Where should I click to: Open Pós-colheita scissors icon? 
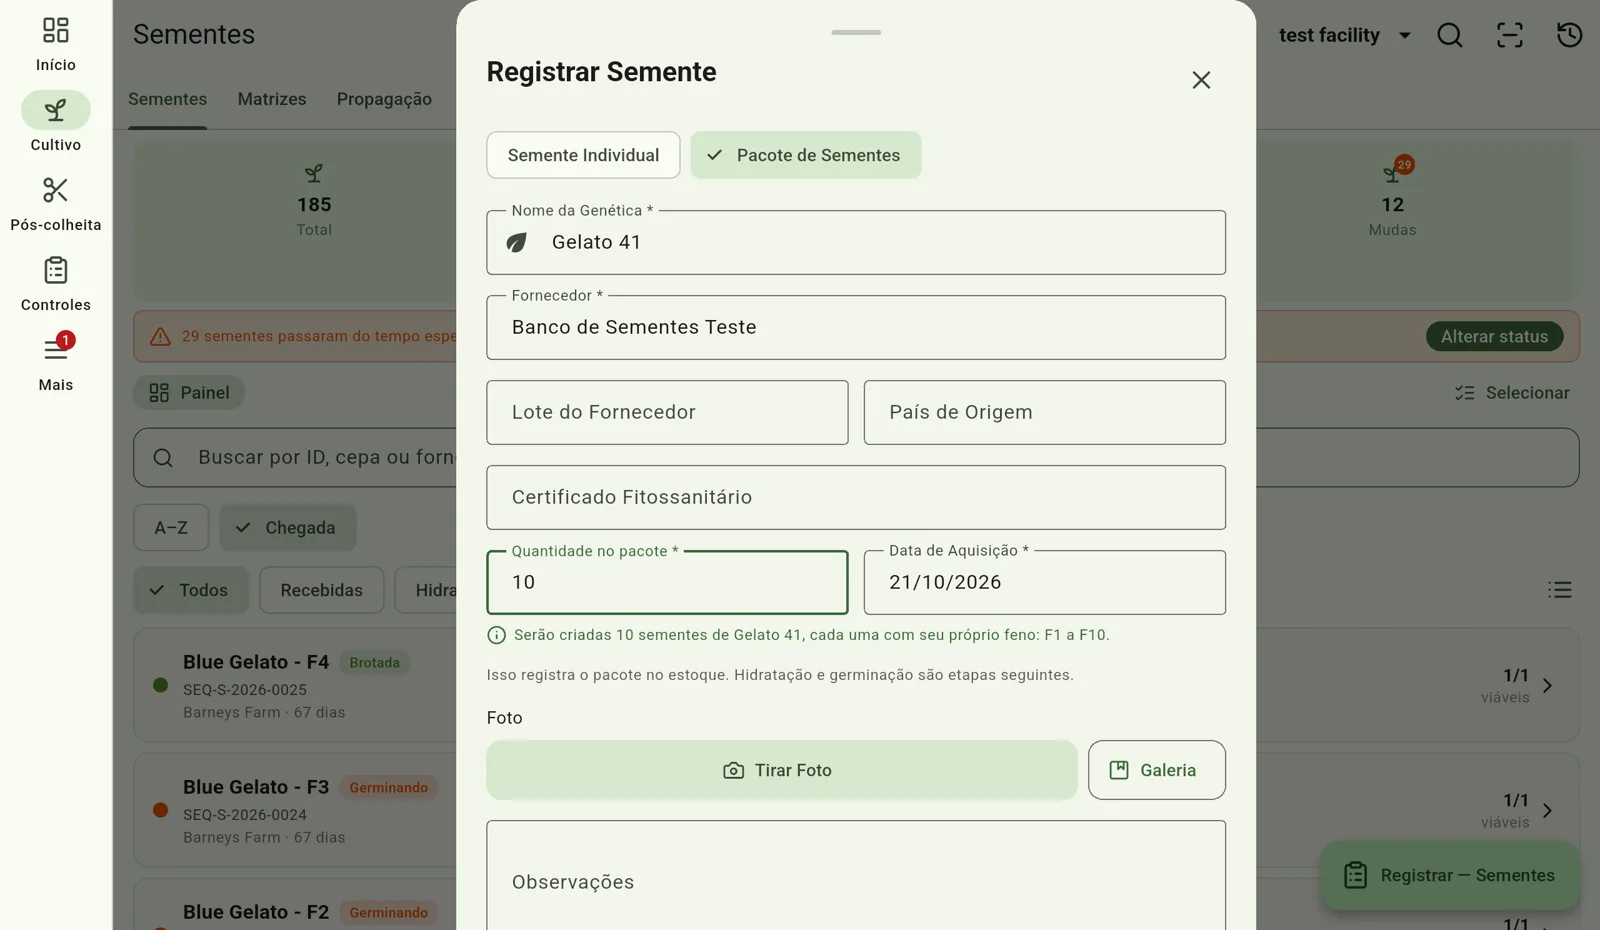(x=56, y=190)
